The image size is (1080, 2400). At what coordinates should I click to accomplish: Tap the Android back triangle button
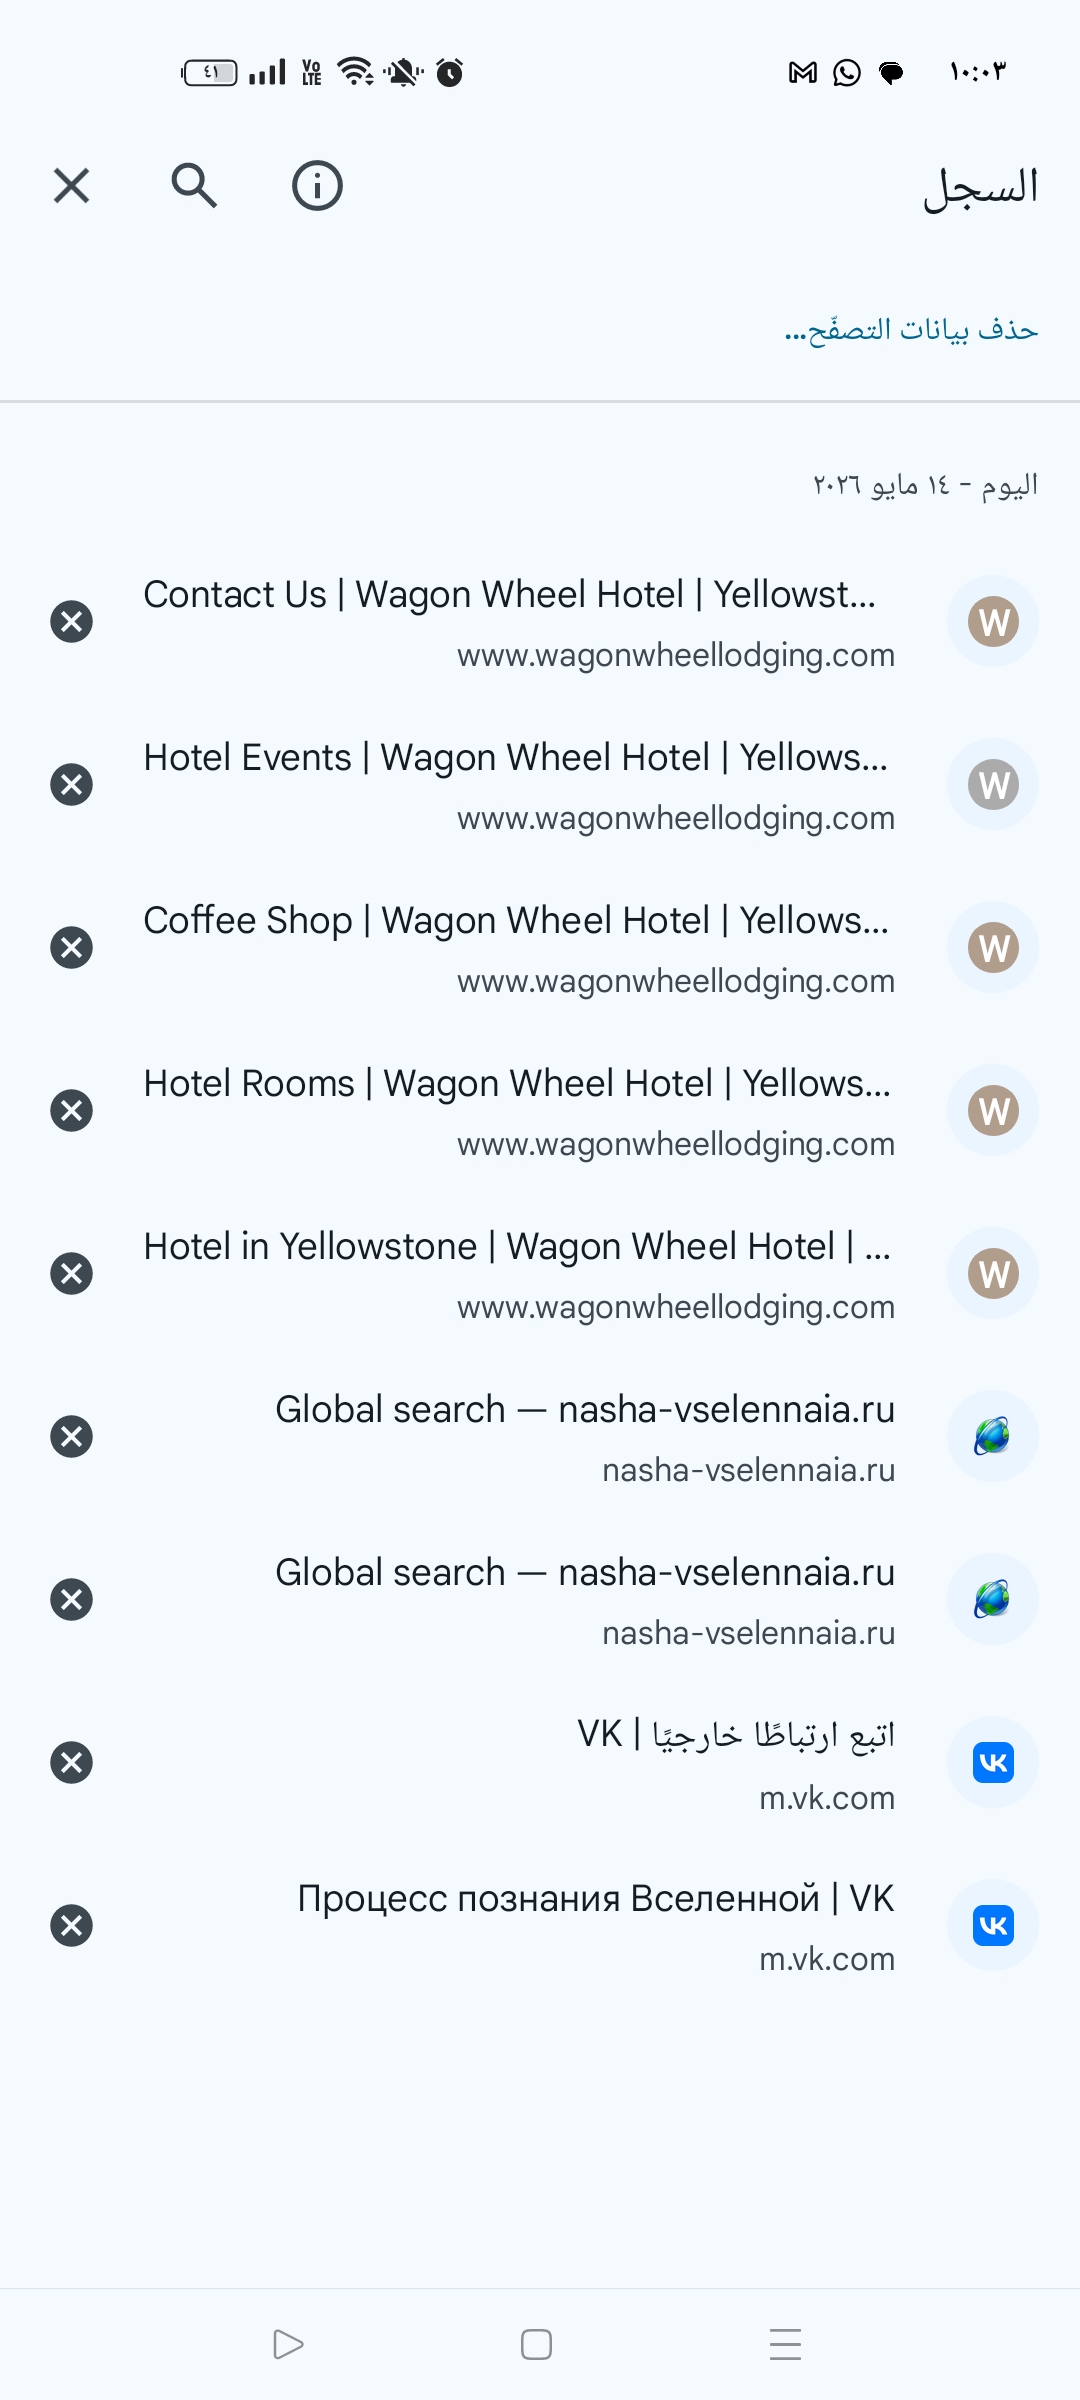pos(288,2344)
